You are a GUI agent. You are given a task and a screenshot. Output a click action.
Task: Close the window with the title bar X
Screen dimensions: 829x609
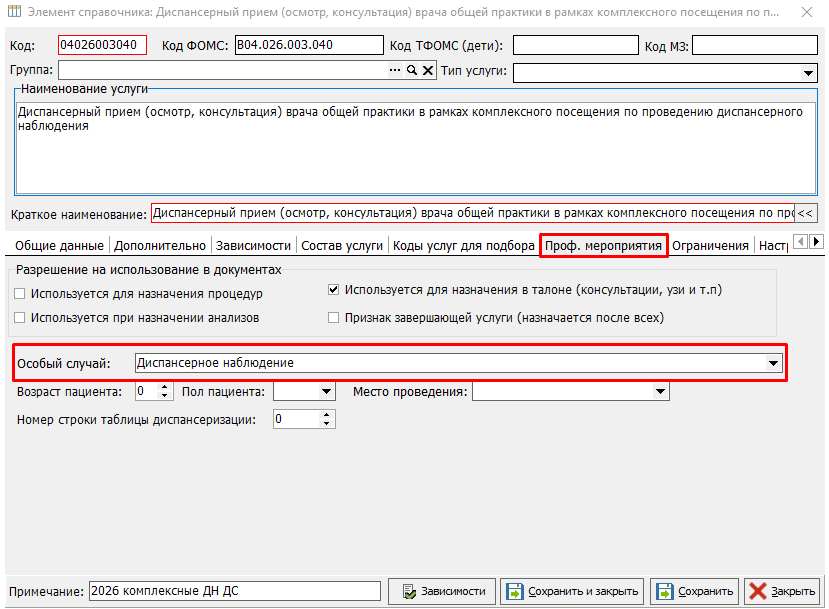click(x=807, y=12)
